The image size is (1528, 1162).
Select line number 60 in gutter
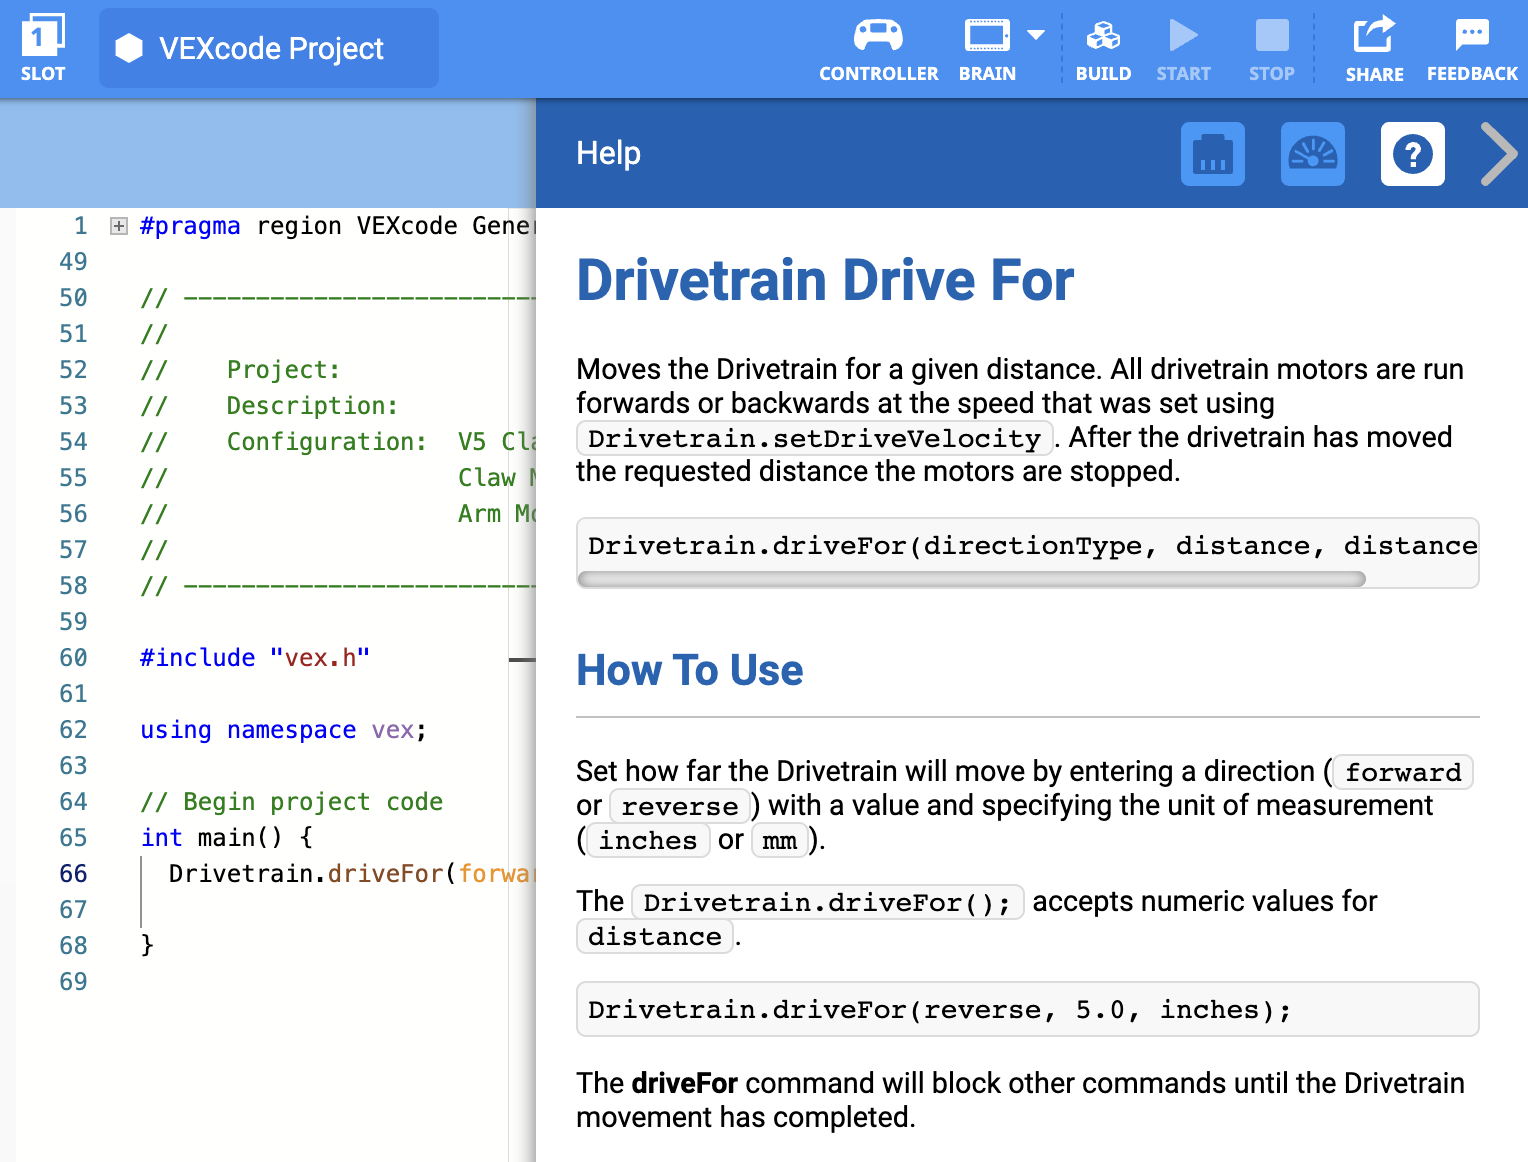pos(73,658)
